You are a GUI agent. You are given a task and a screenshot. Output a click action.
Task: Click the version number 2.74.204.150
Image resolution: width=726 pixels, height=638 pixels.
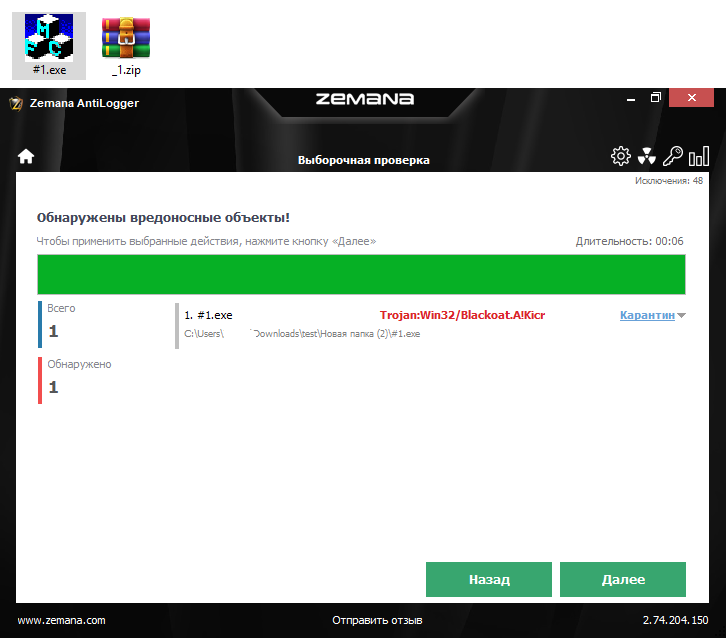pyautogui.click(x=675, y=620)
